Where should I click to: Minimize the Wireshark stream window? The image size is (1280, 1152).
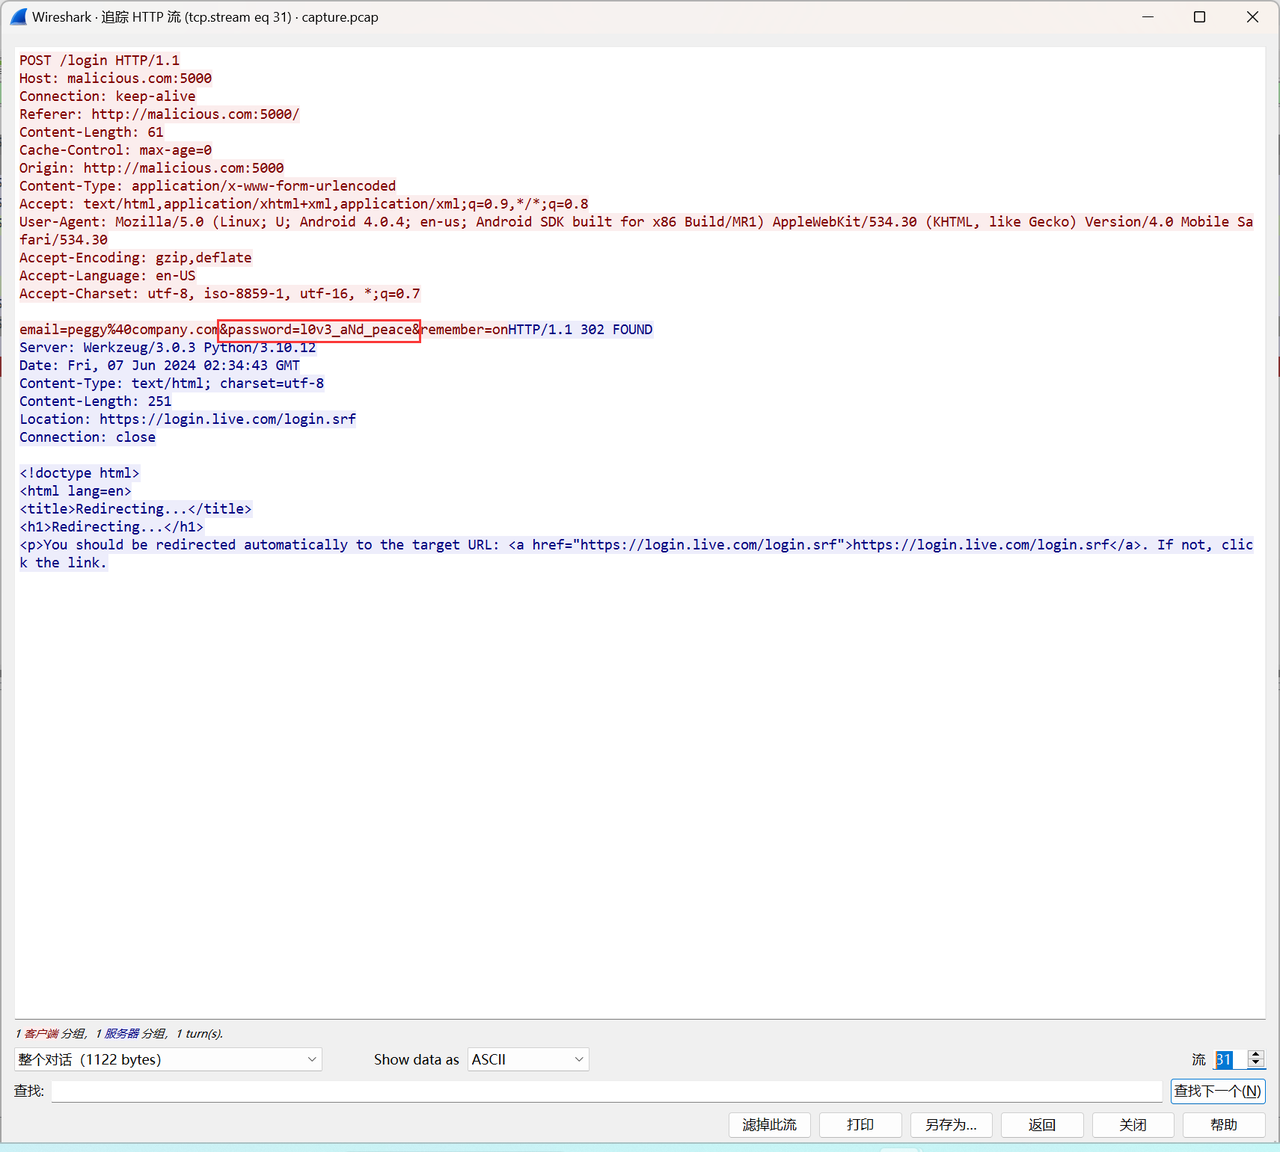pyautogui.click(x=1148, y=17)
